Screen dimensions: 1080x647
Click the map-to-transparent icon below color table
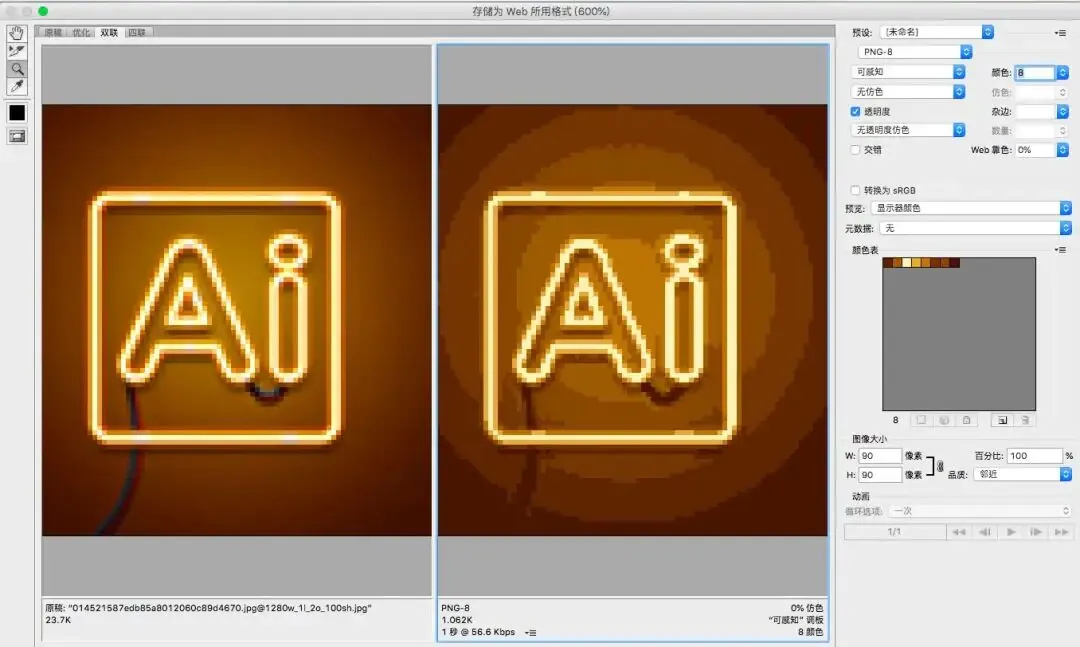pos(921,420)
